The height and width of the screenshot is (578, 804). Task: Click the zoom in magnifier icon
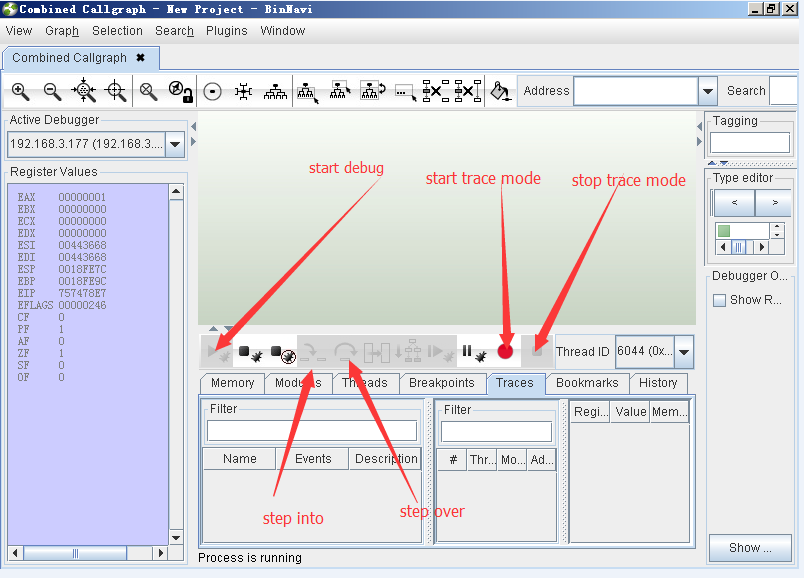(21, 91)
